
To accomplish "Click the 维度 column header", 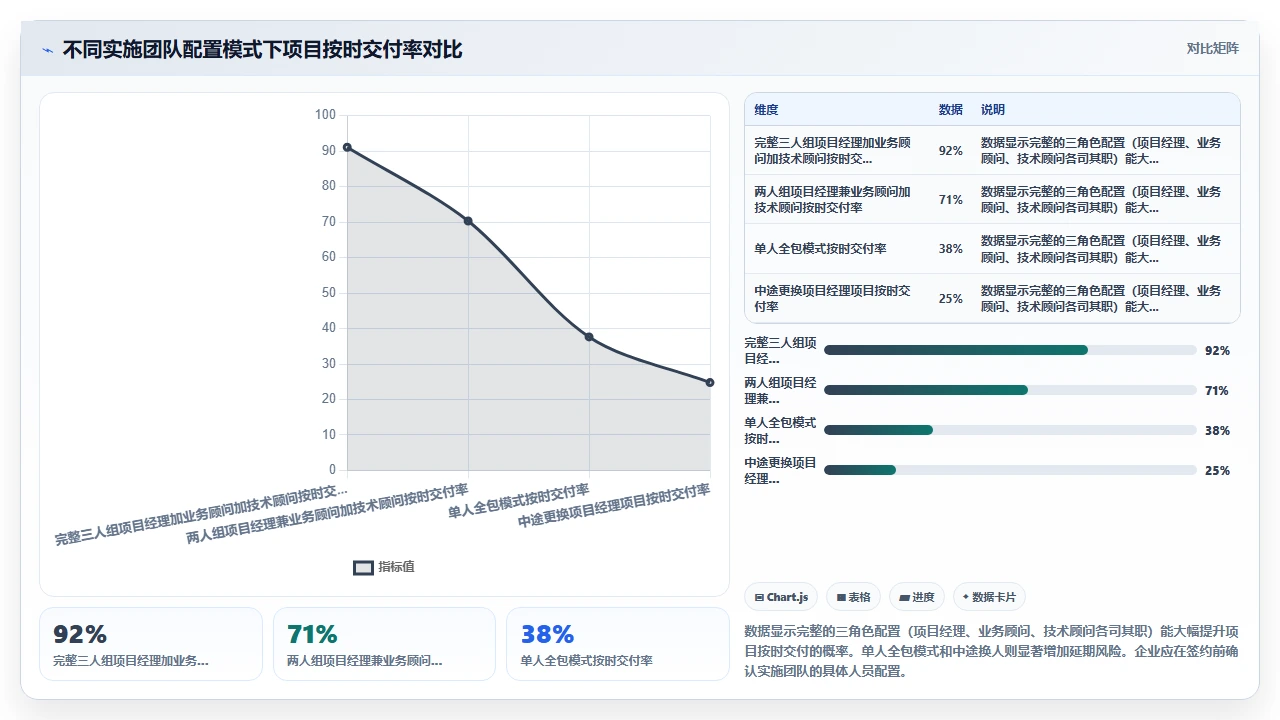I will [766, 110].
